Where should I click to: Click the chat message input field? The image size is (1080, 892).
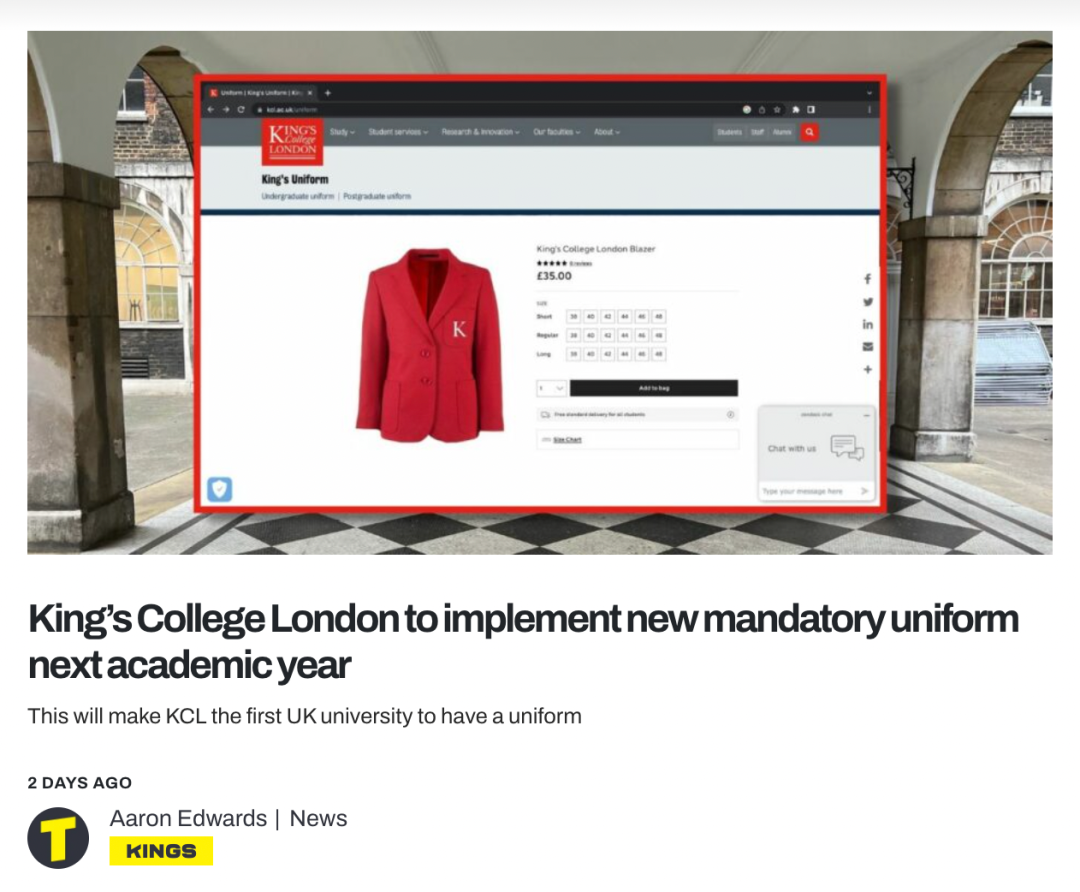coord(810,491)
